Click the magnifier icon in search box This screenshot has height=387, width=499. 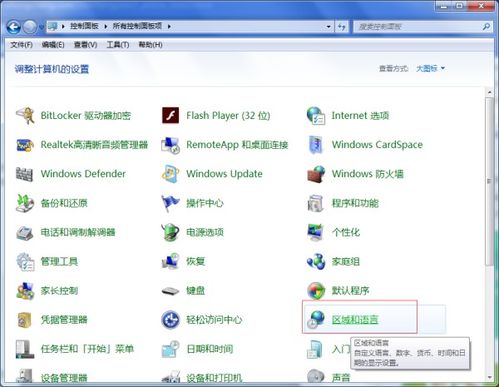(x=486, y=27)
